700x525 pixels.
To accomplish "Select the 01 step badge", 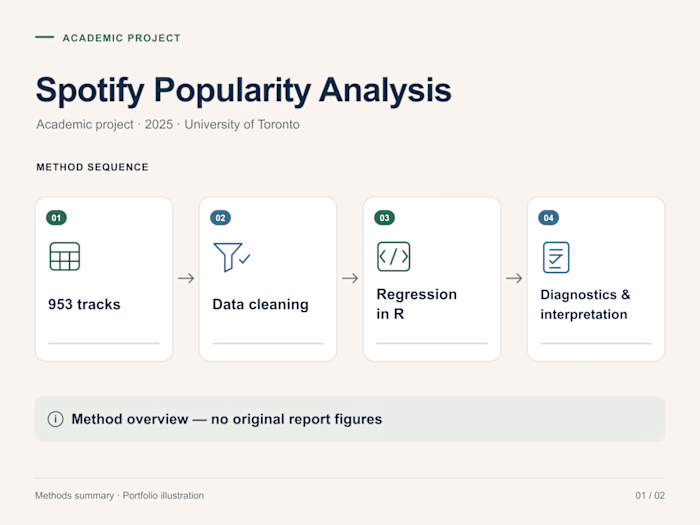I will click(56, 218).
